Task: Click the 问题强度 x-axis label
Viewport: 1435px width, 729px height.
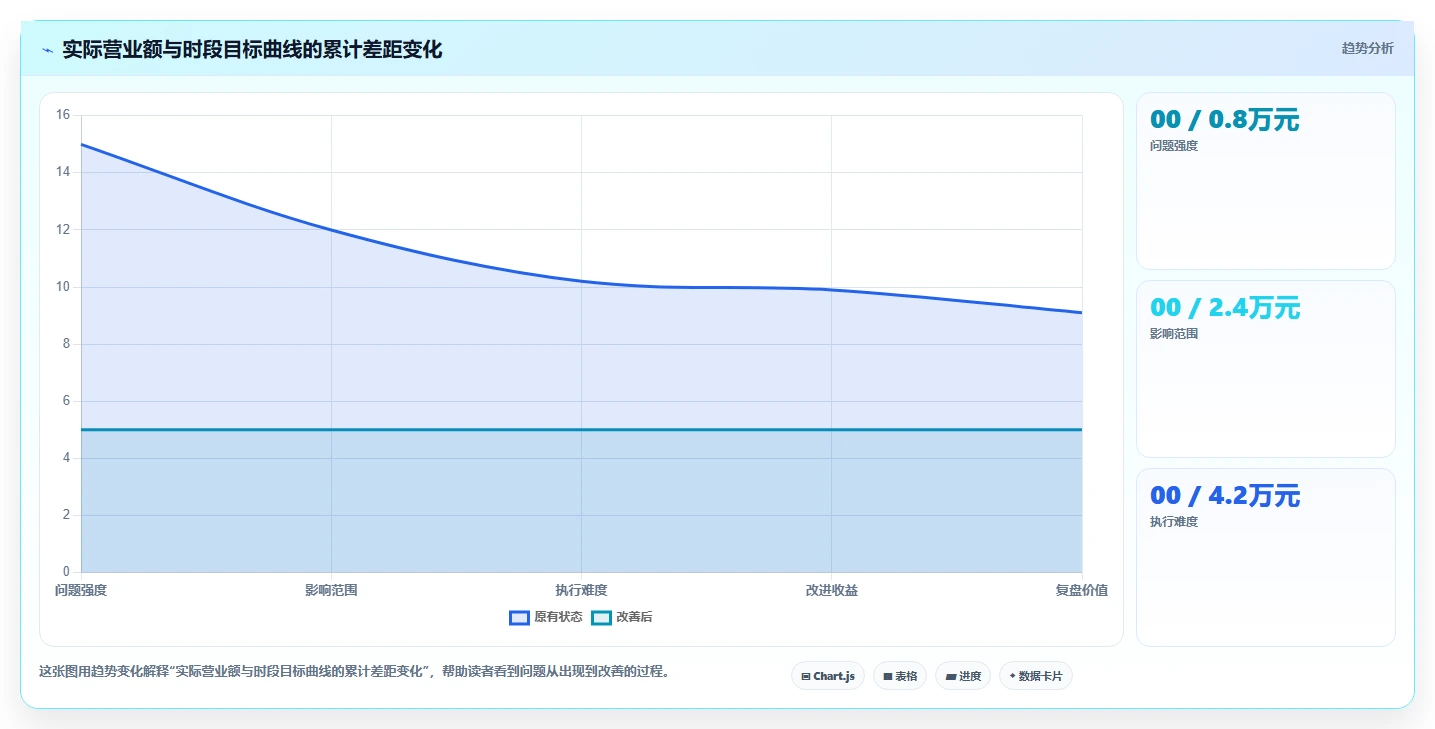Action: point(81,590)
